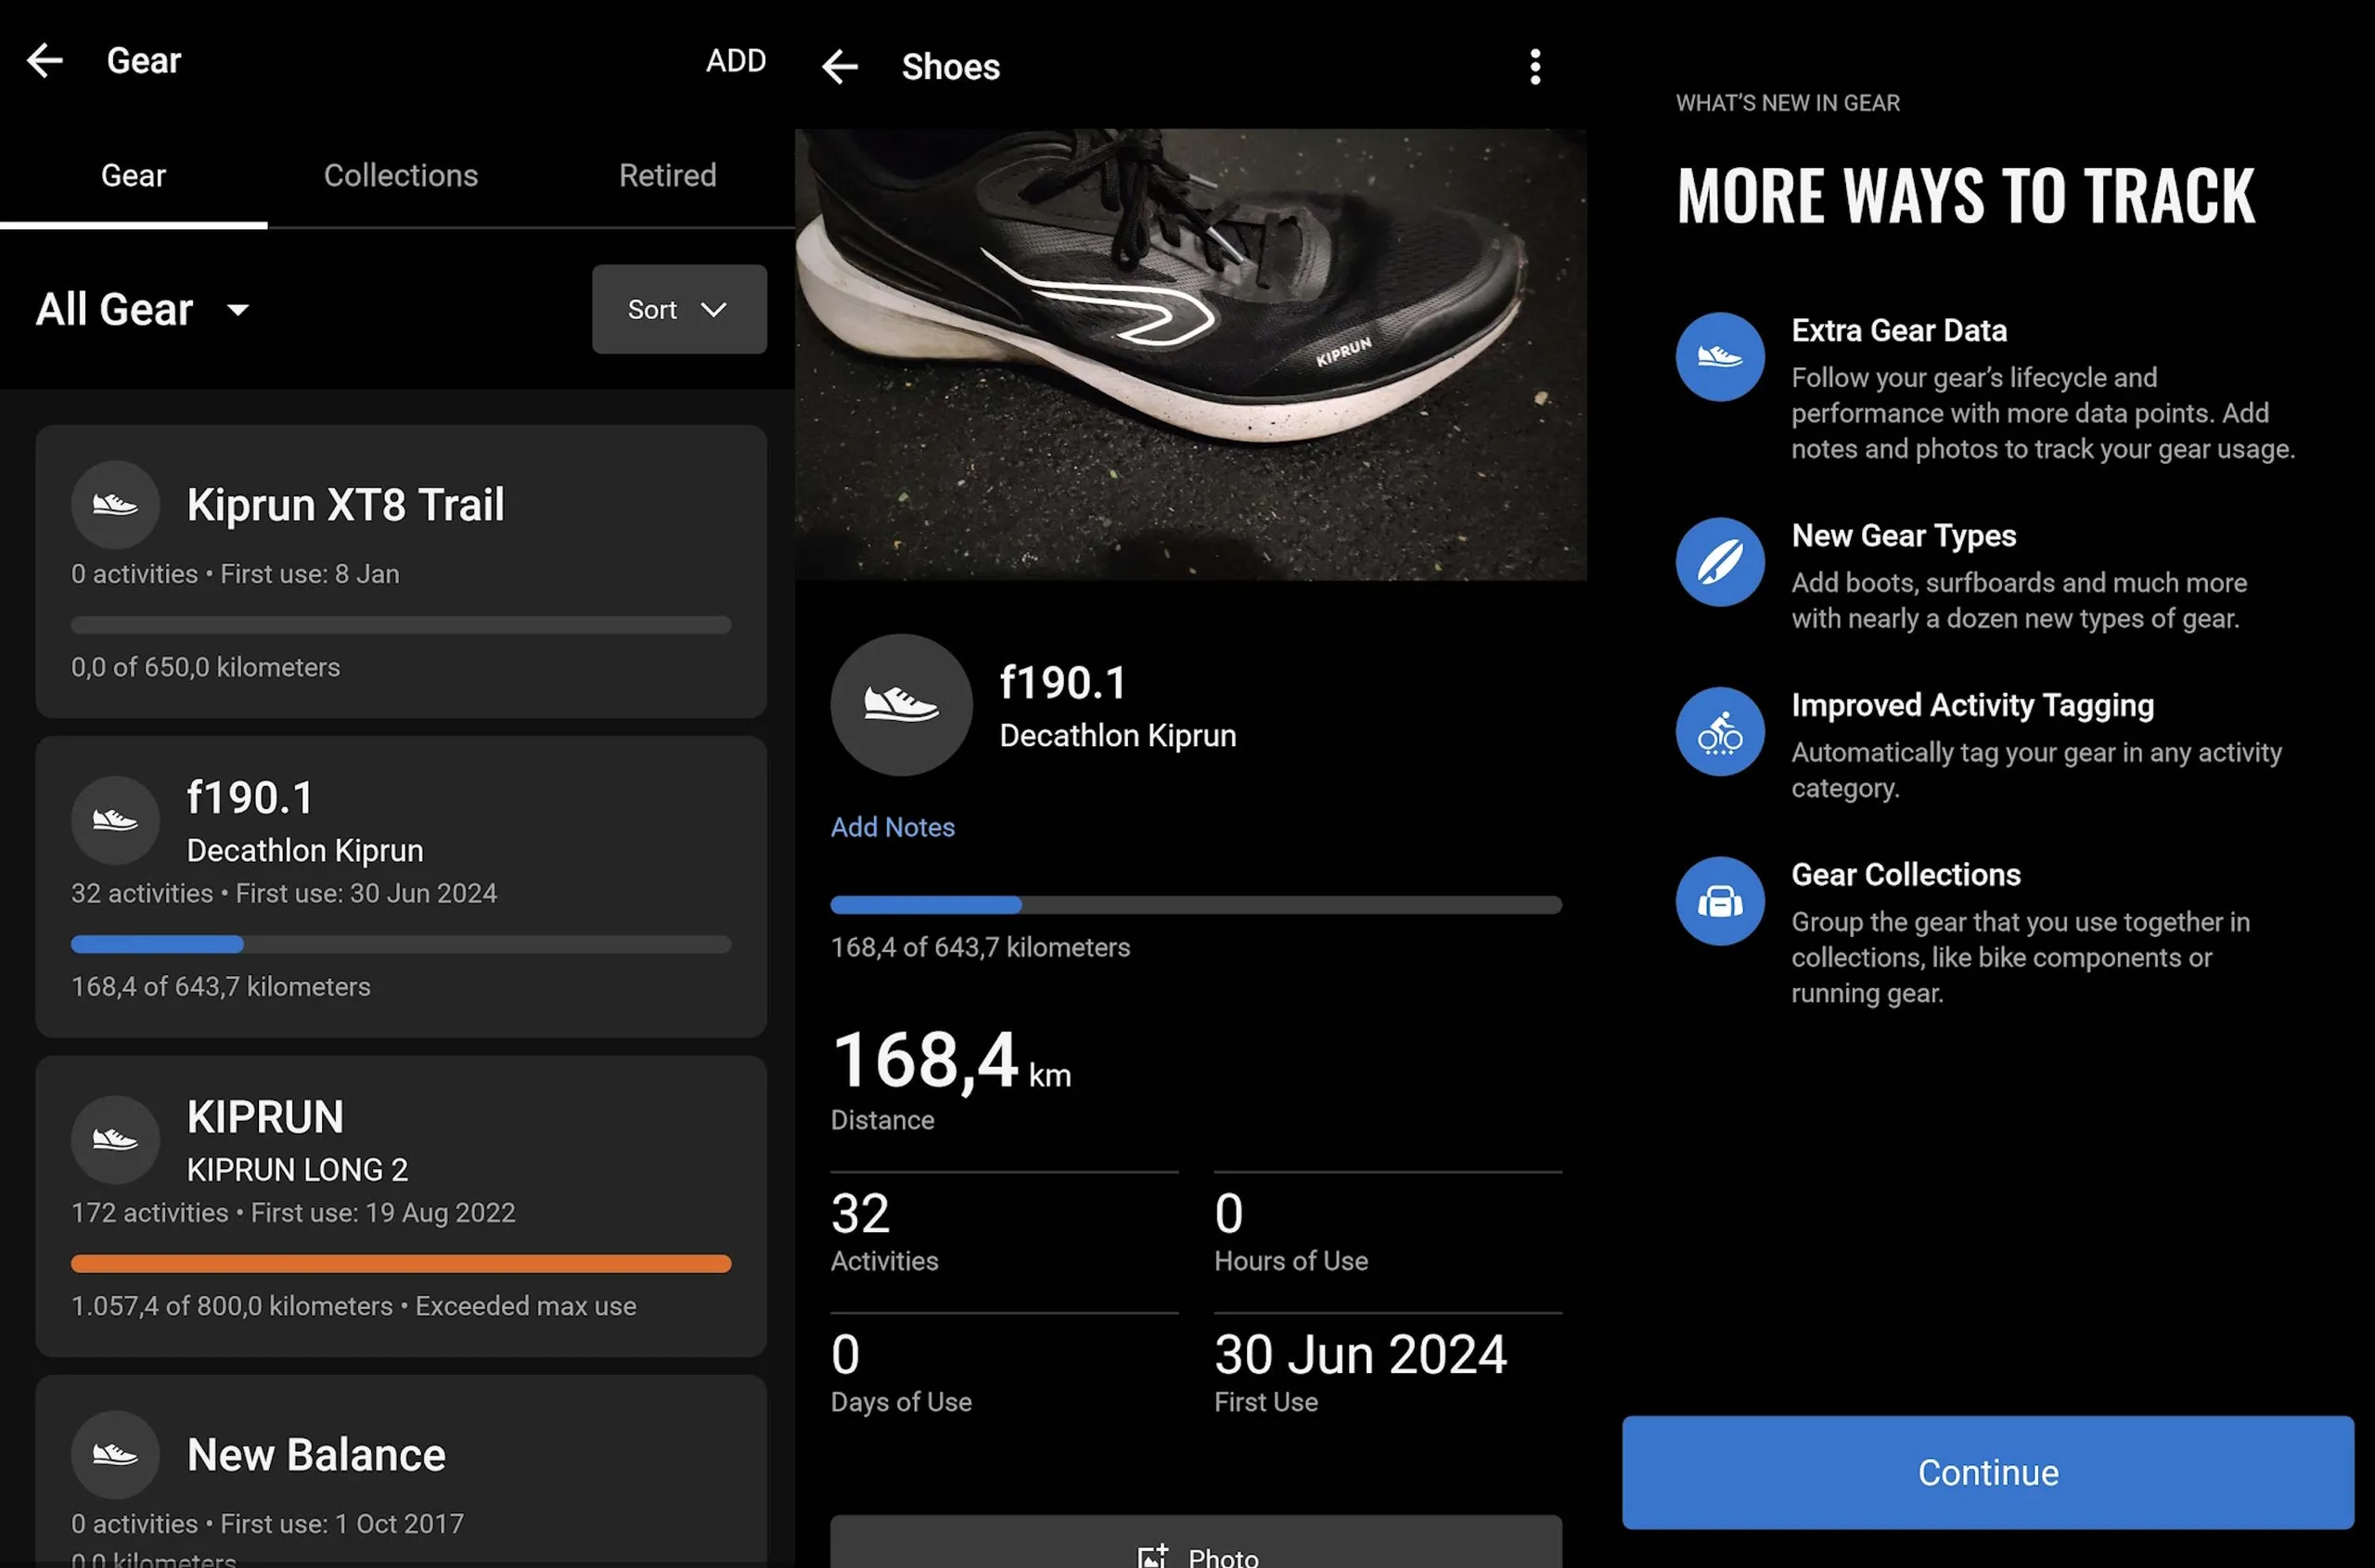This screenshot has width=2375, height=1568.
Task: Open the Sort dropdown
Action: click(679, 310)
